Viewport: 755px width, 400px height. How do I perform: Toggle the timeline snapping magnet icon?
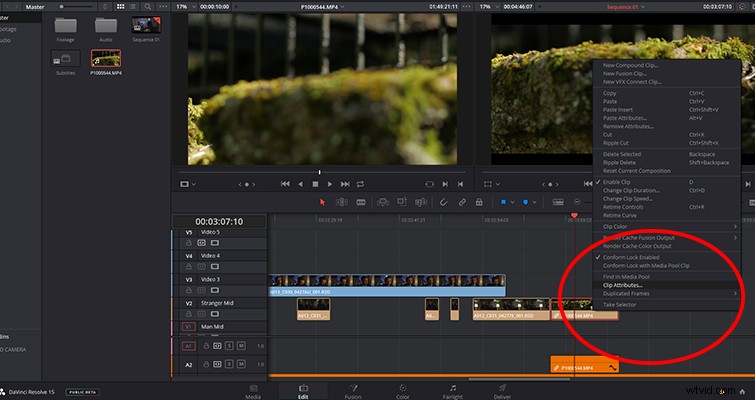pos(443,202)
